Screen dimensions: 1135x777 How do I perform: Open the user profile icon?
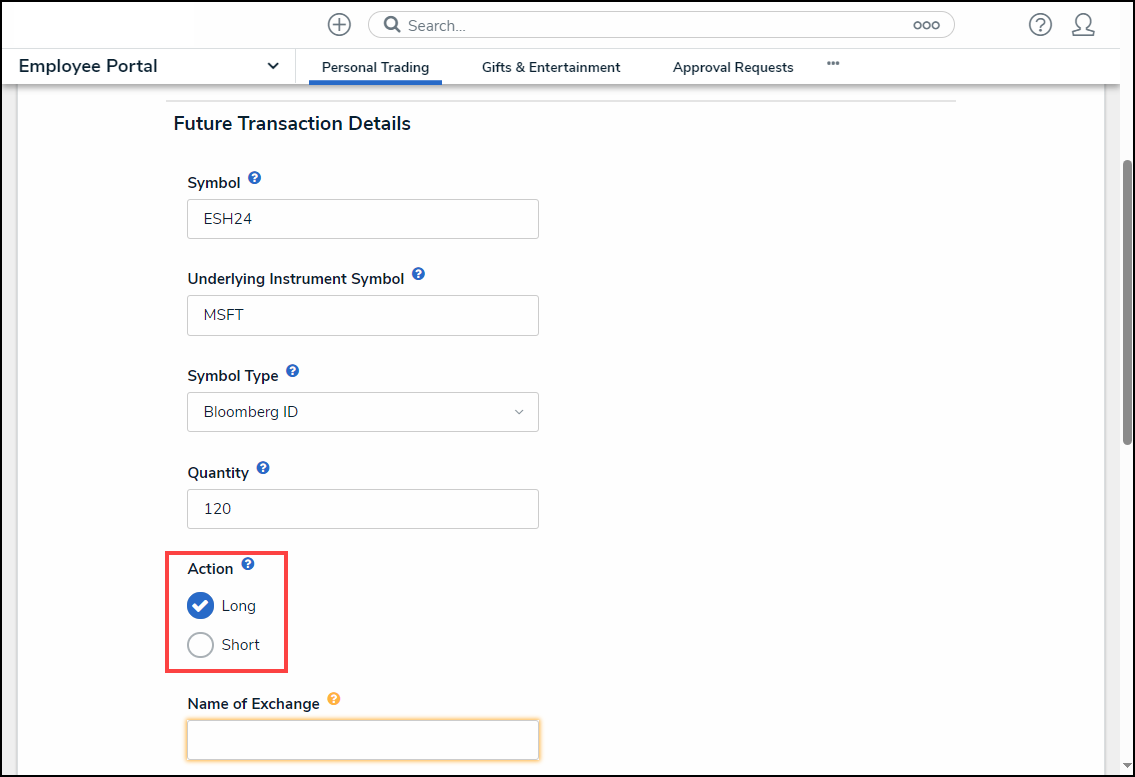pyautogui.click(x=1083, y=25)
